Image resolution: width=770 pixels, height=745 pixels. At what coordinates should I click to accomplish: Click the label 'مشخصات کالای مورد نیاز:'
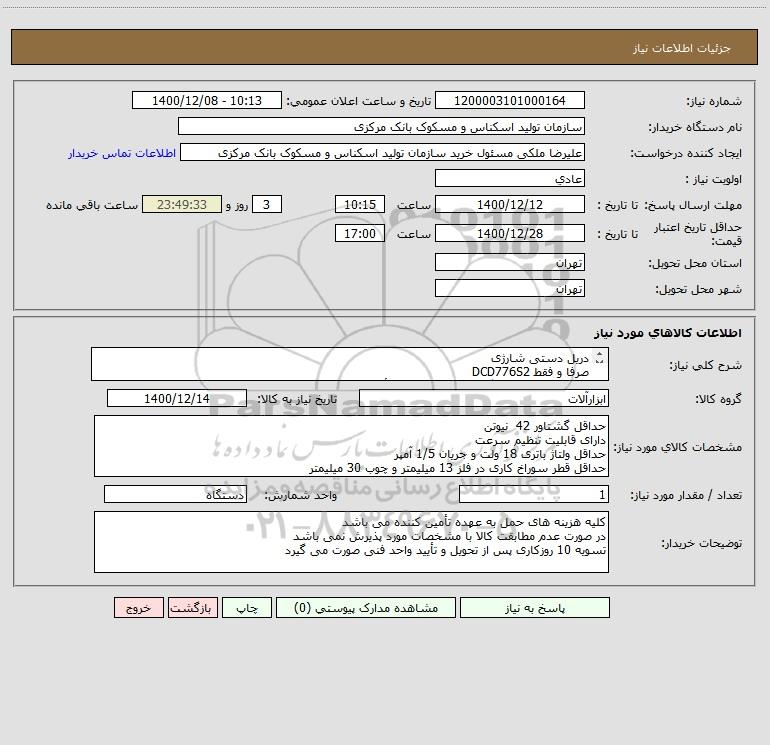(678, 447)
